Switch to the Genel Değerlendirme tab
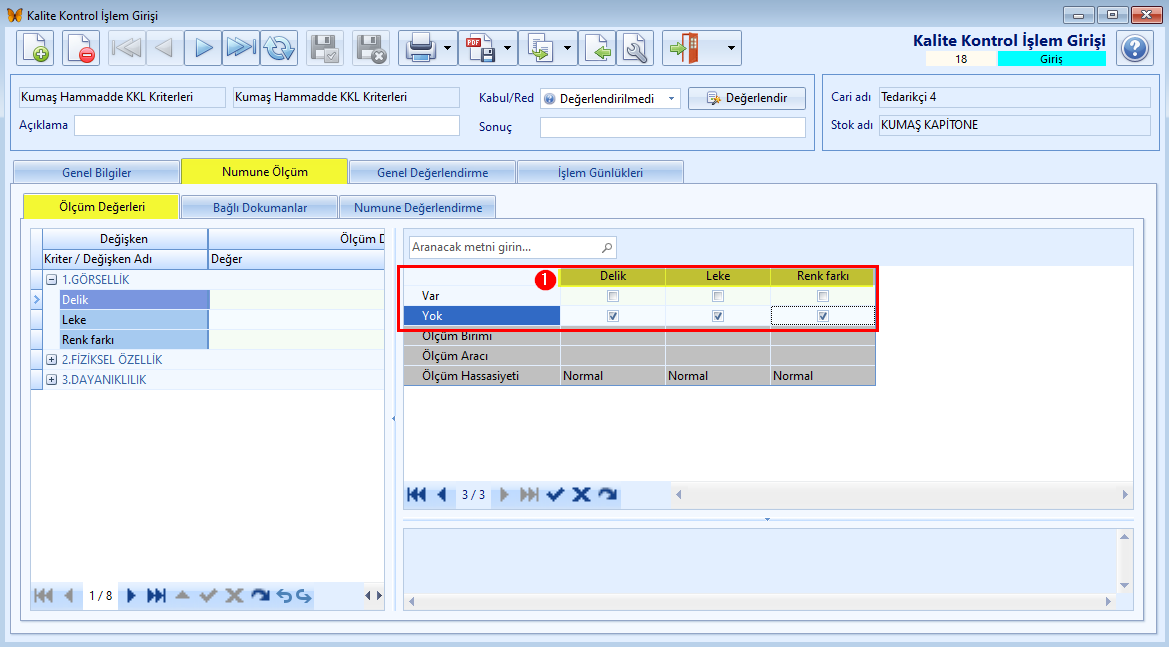 point(432,172)
